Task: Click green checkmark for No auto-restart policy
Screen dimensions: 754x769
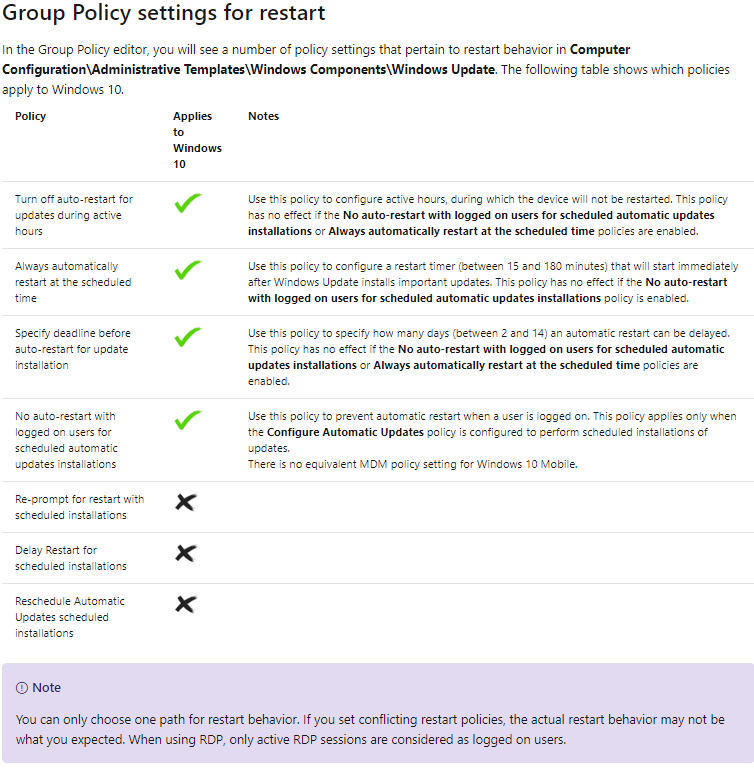Action: 187,421
